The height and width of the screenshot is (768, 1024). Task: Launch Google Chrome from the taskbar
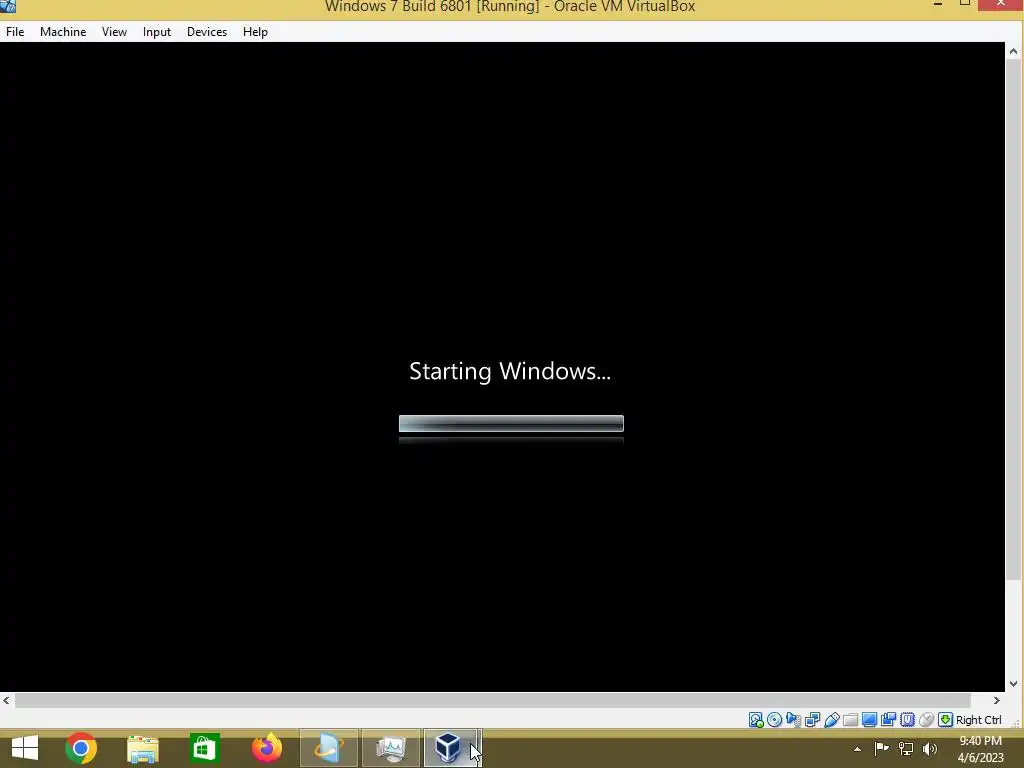81,748
